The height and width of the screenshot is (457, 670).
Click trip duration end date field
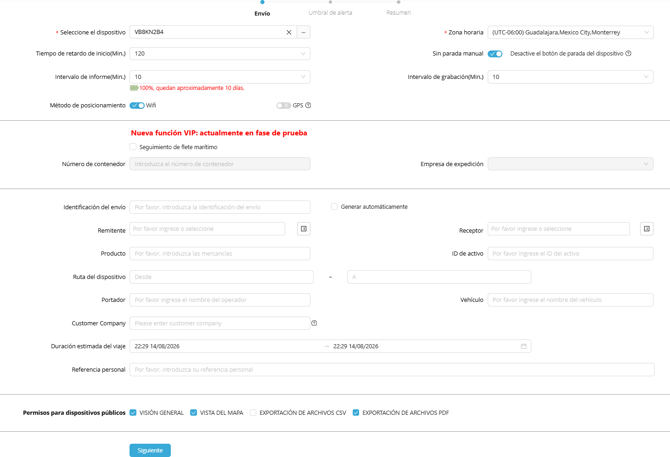(356, 346)
